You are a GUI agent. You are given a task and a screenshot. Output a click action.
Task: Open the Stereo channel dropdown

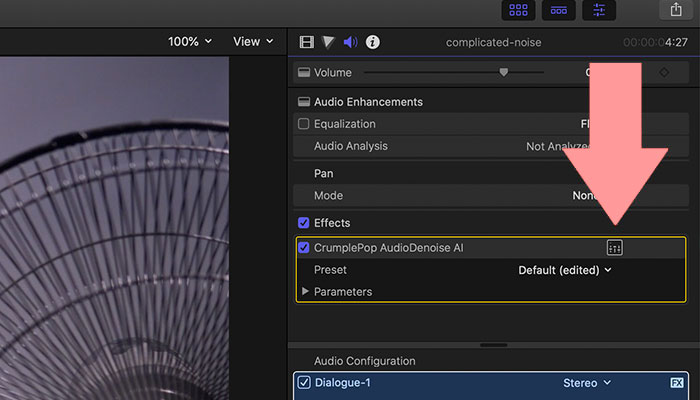click(587, 383)
